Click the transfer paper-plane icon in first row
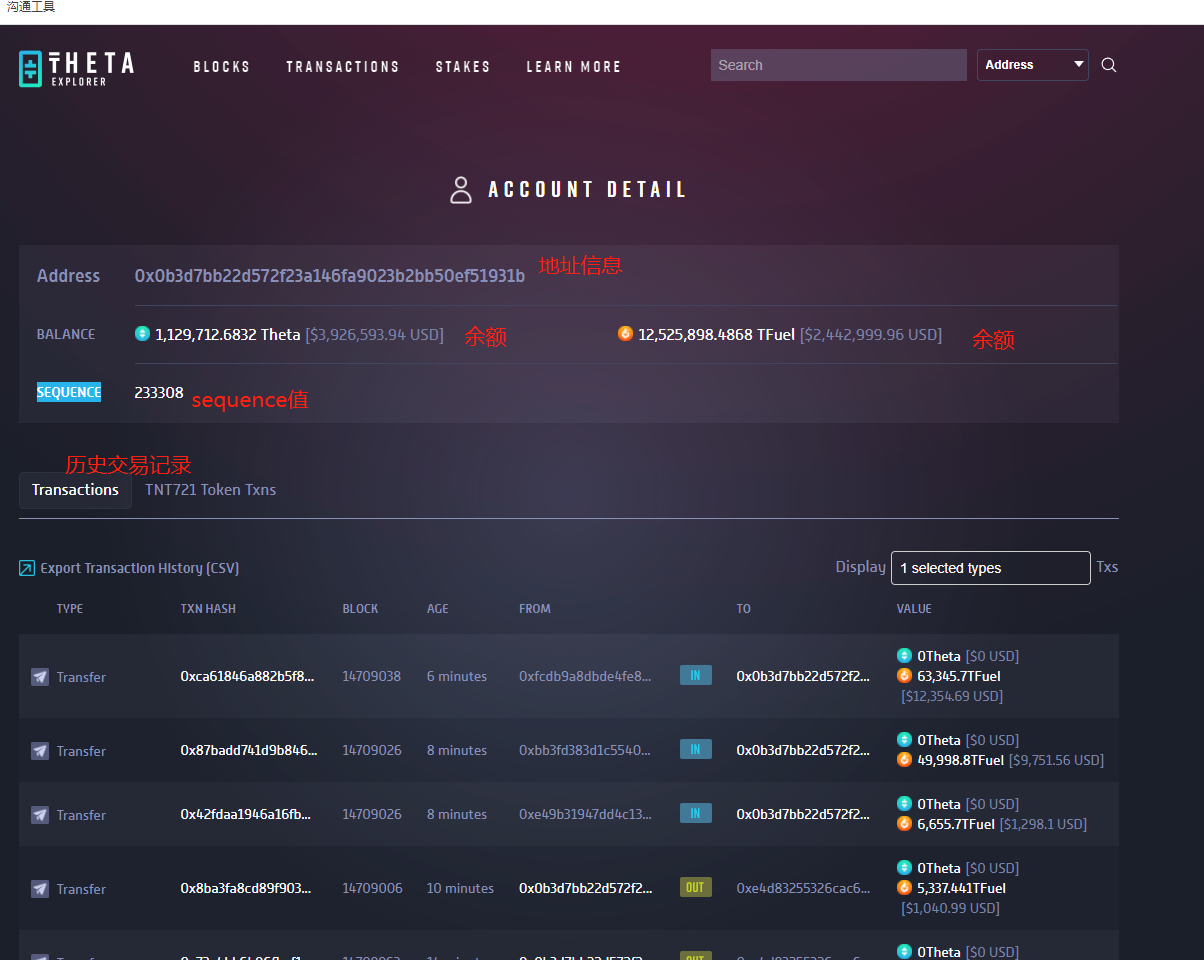This screenshot has width=1204, height=960. (40, 677)
